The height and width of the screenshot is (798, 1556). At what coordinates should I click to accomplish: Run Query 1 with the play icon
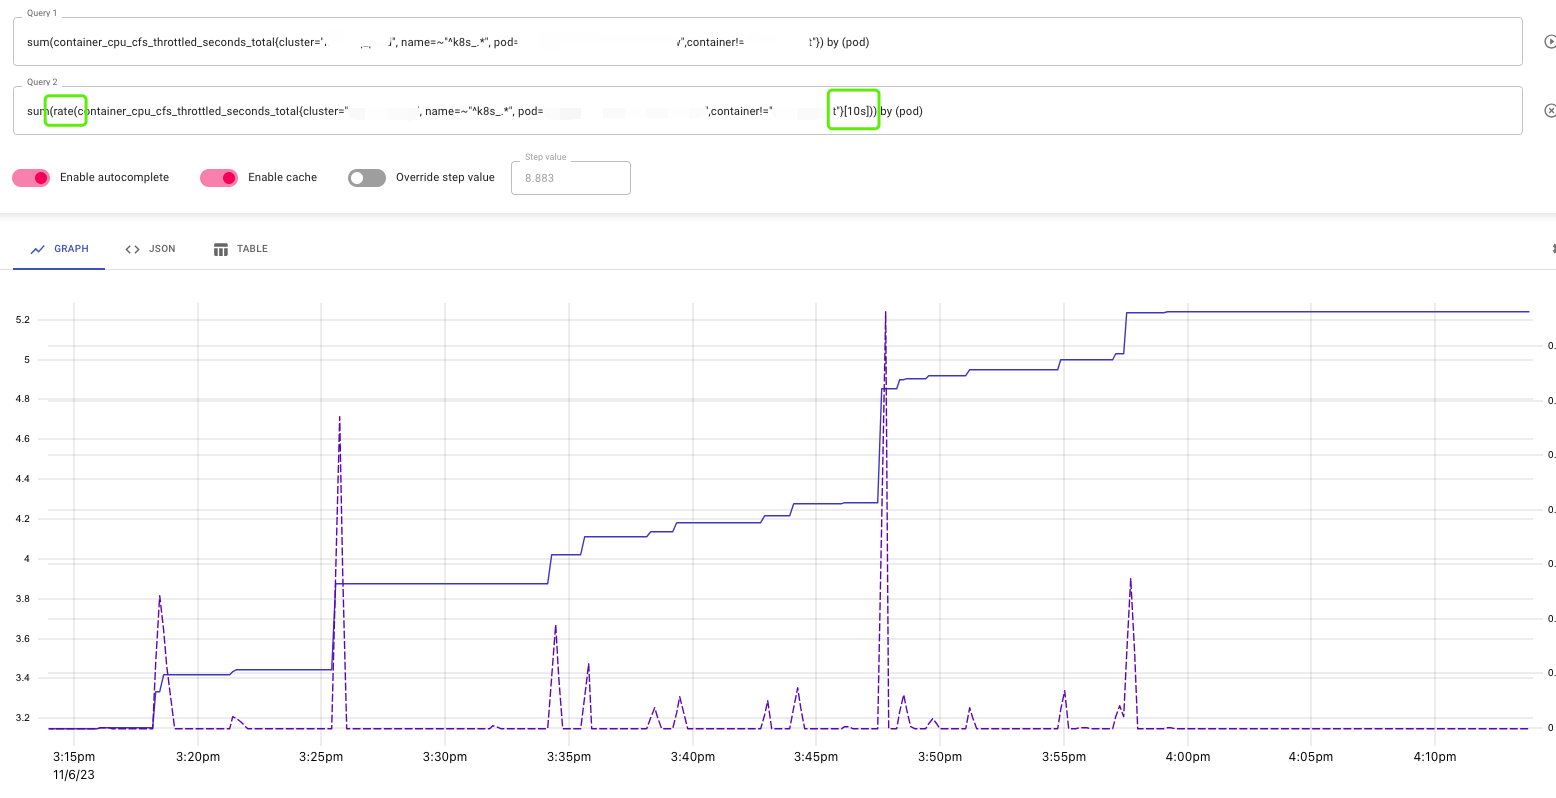pos(1550,42)
